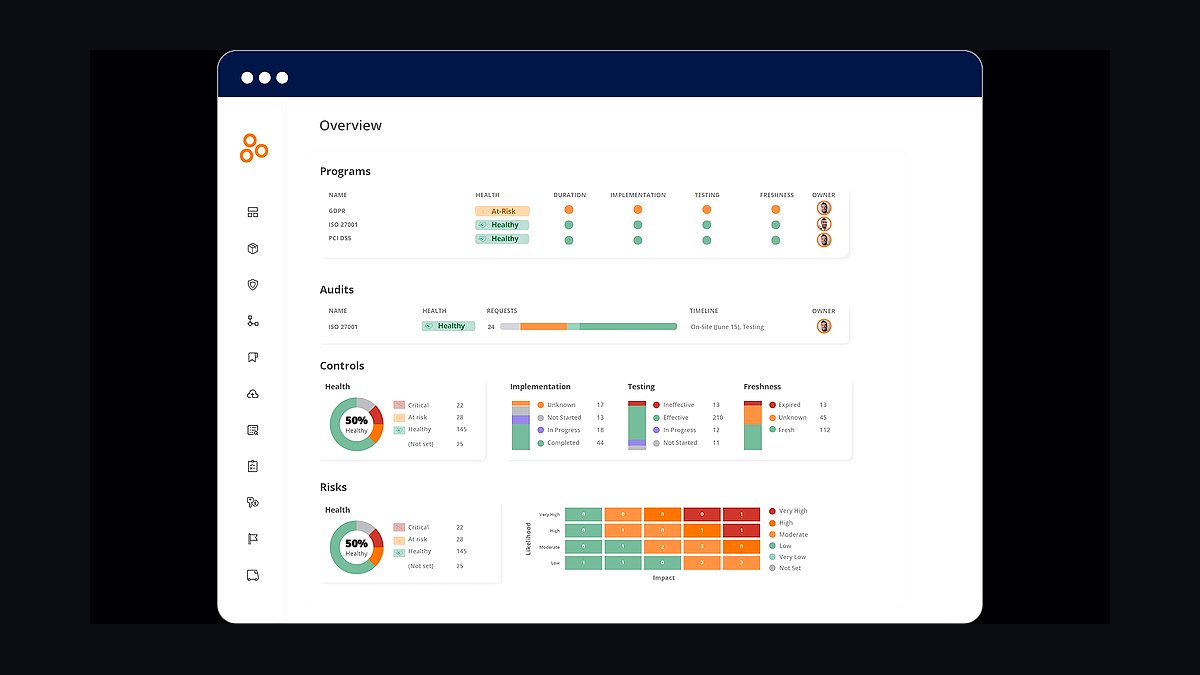Click the At risk swatch in Risks health legend

(x=399, y=540)
